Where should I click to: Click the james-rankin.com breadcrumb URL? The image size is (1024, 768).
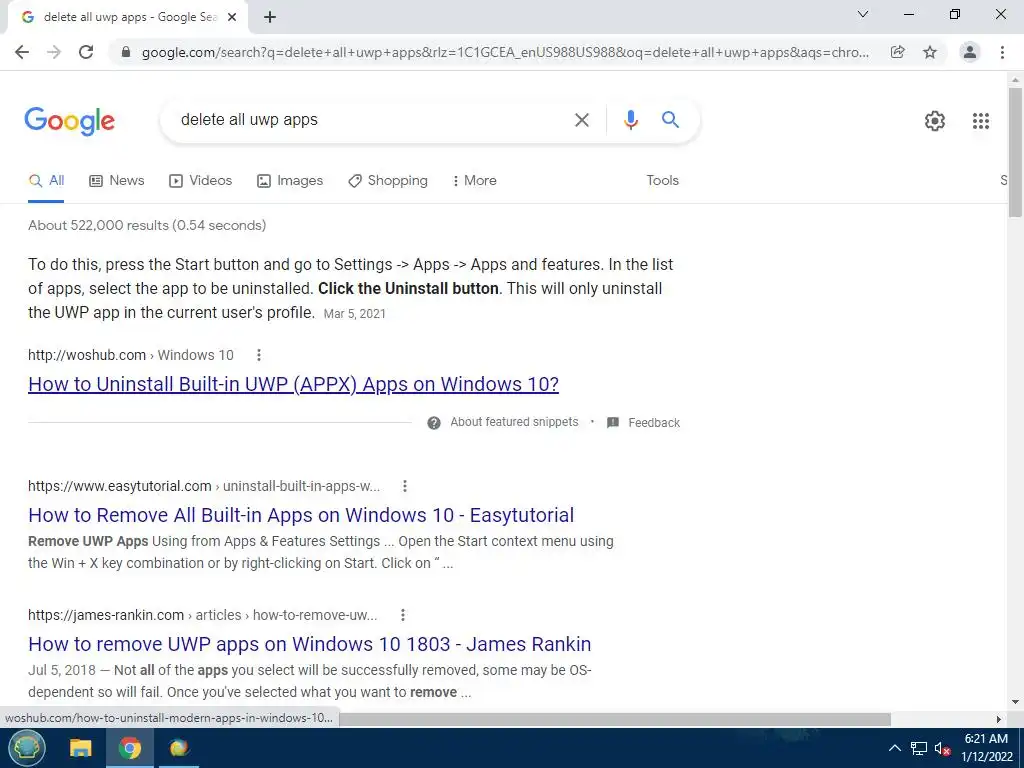pyautogui.click(x=202, y=615)
